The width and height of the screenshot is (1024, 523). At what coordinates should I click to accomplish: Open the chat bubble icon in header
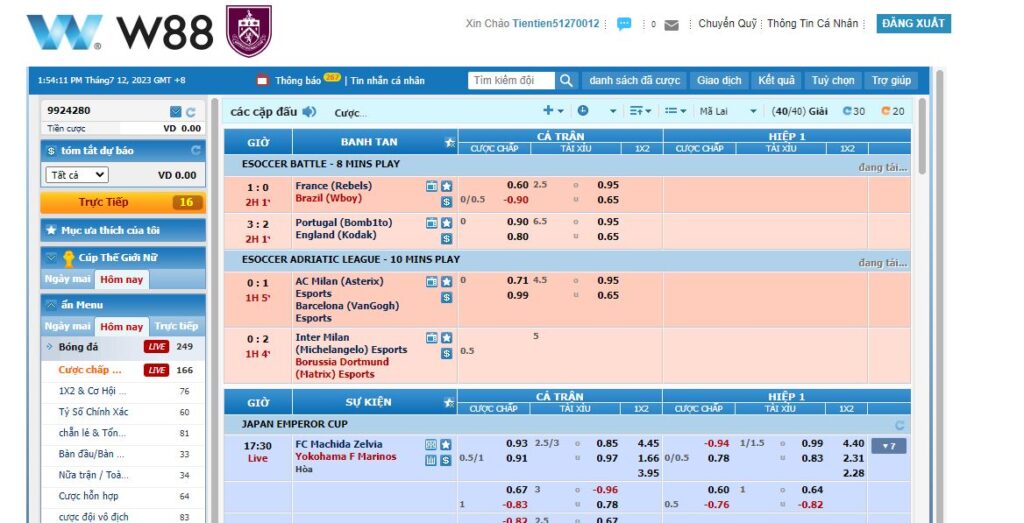[624, 24]
